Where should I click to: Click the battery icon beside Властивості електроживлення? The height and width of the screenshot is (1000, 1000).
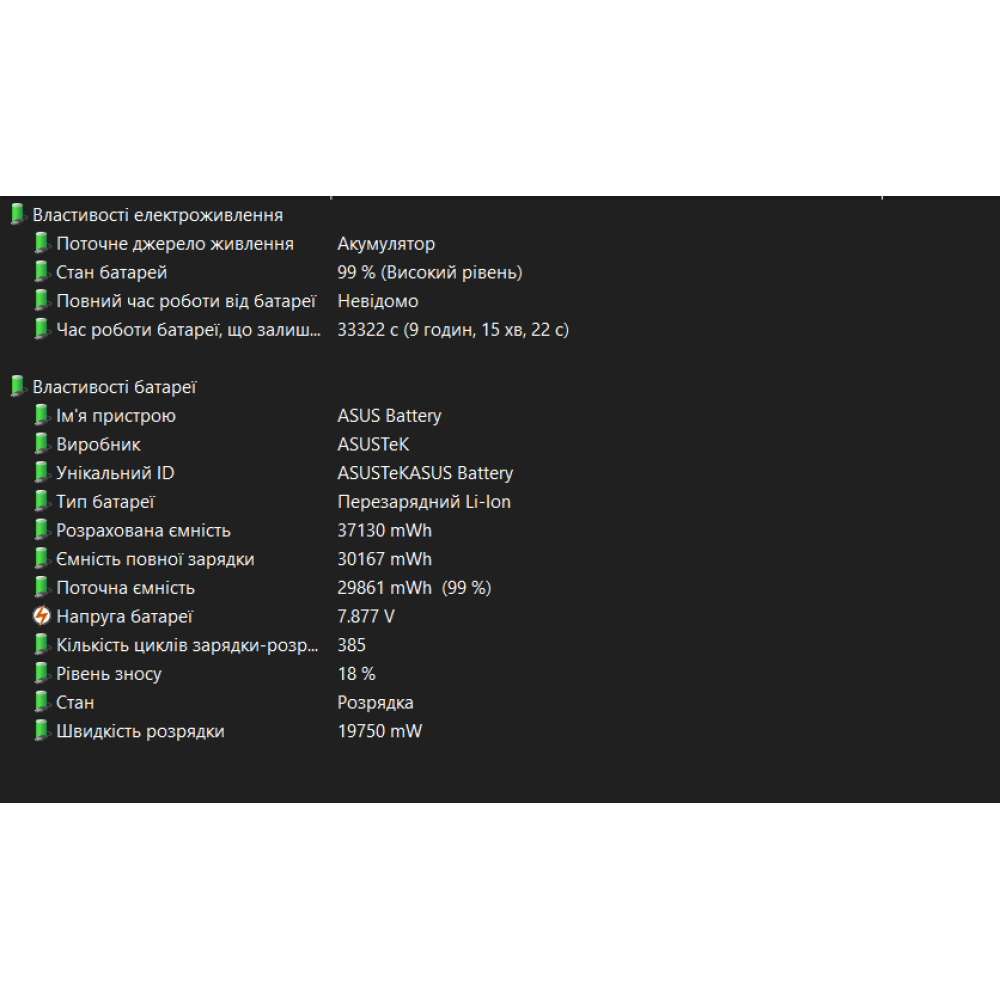click(17, 215)
